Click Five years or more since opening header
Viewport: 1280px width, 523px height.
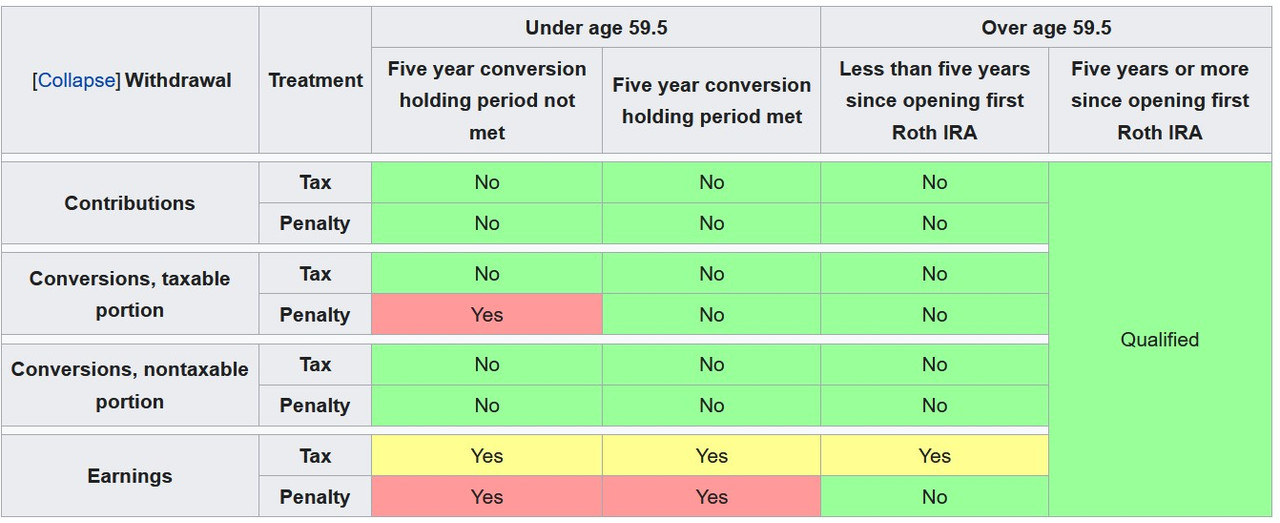pyautogui.click(x=1160, y=100)
